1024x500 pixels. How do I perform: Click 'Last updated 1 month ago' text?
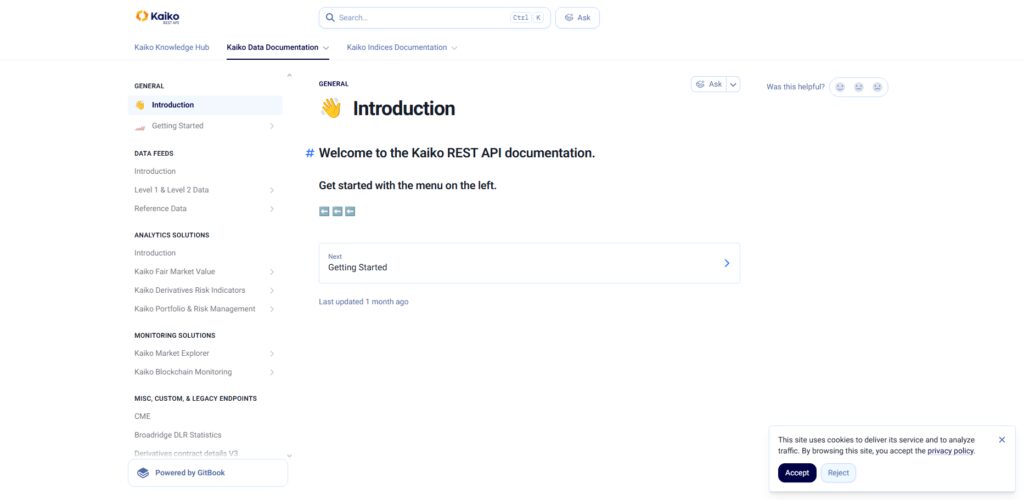pos(364,302)
